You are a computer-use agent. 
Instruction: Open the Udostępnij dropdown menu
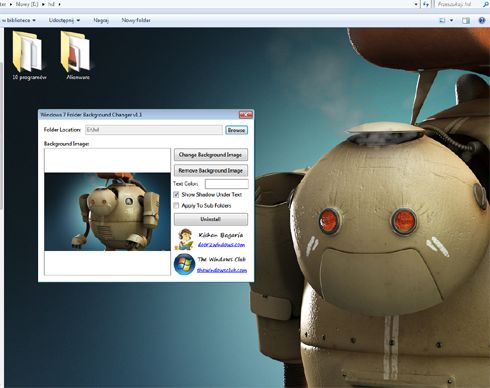[64, 20]
